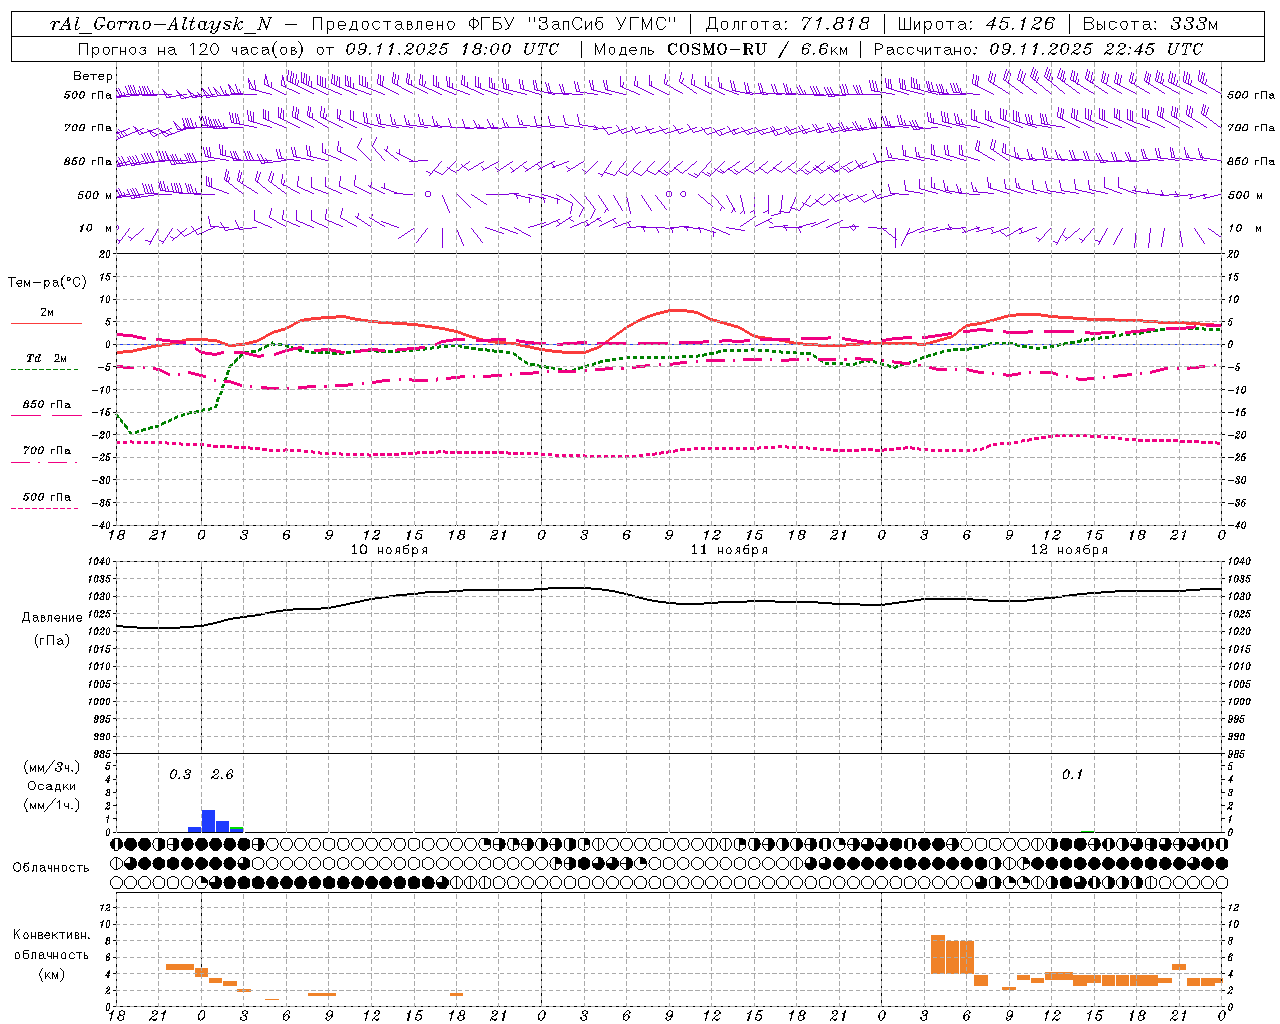Click the 500 гПа temperature legend label
This screenshot has width=1280, height=1024.
coord(47,497)
